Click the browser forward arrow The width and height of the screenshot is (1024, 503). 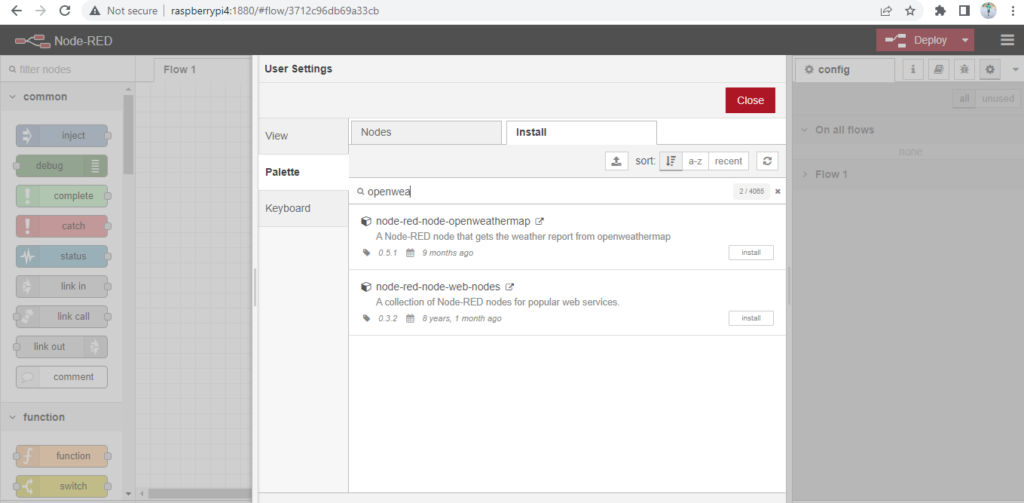point(40,10)
